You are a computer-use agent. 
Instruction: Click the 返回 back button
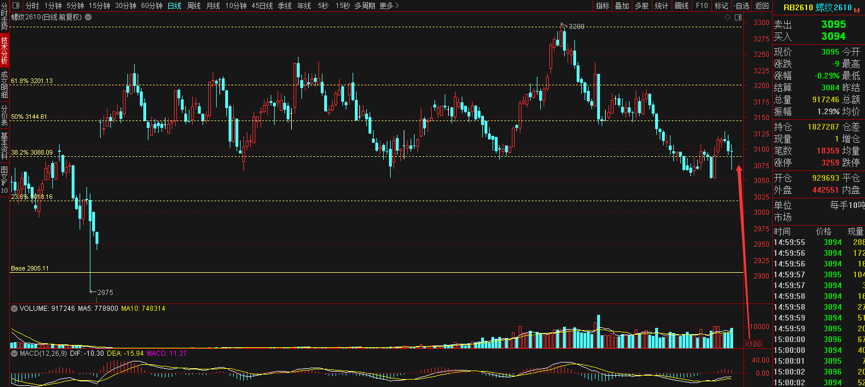pos(761,6)
